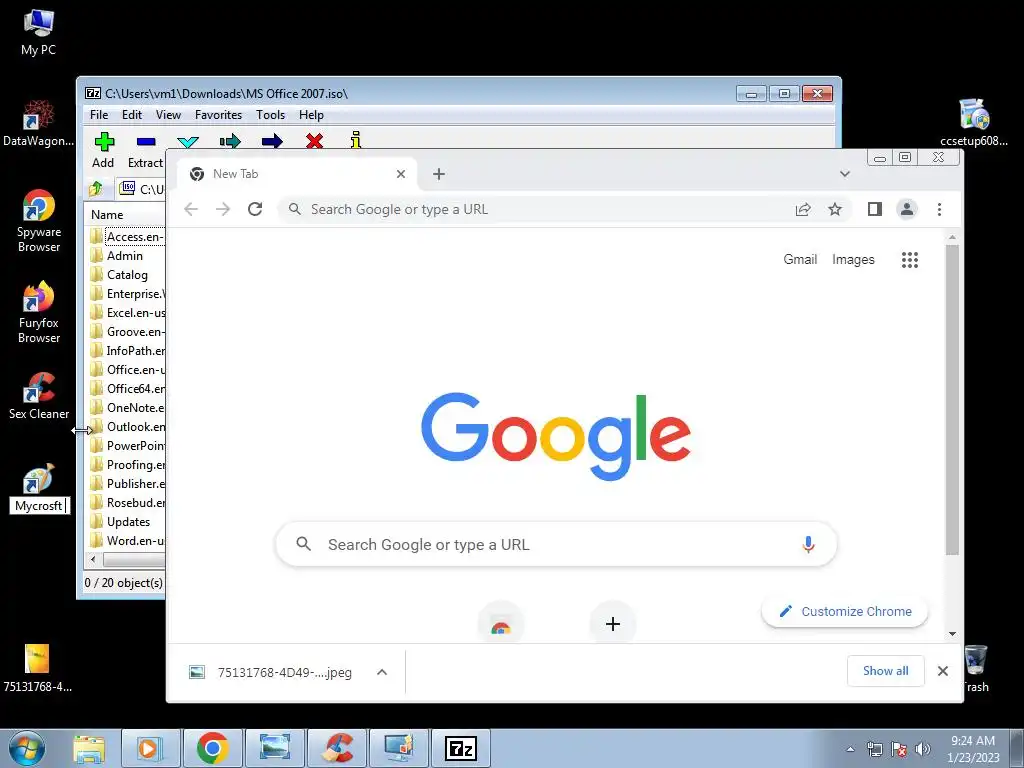This screenshot has height=768, width=1024.
Task: Select the Catalog folder in 7-Zip
Action: (127, 275)
